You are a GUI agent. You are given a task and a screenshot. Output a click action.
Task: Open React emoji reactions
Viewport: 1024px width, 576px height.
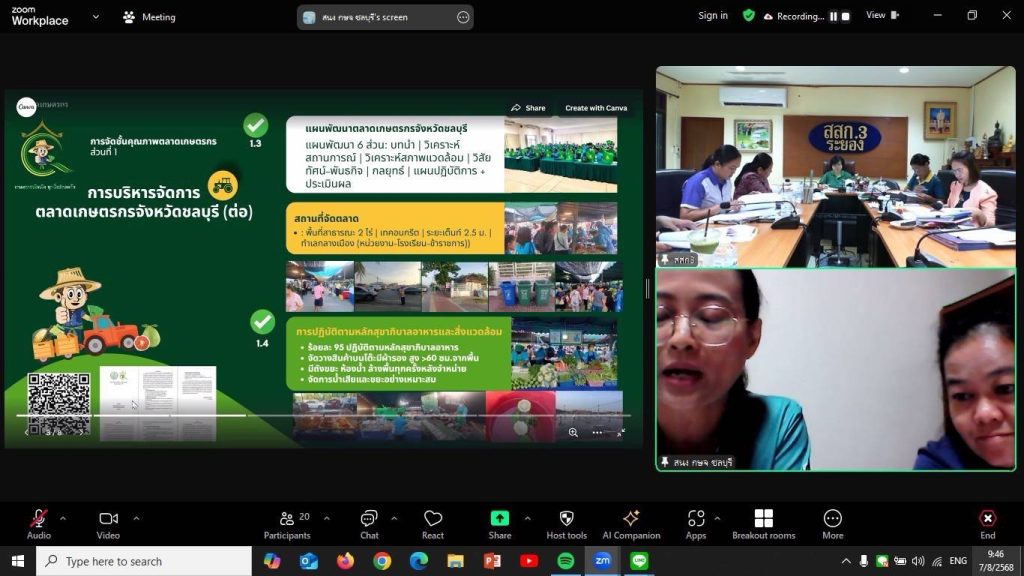coord(432,518)
